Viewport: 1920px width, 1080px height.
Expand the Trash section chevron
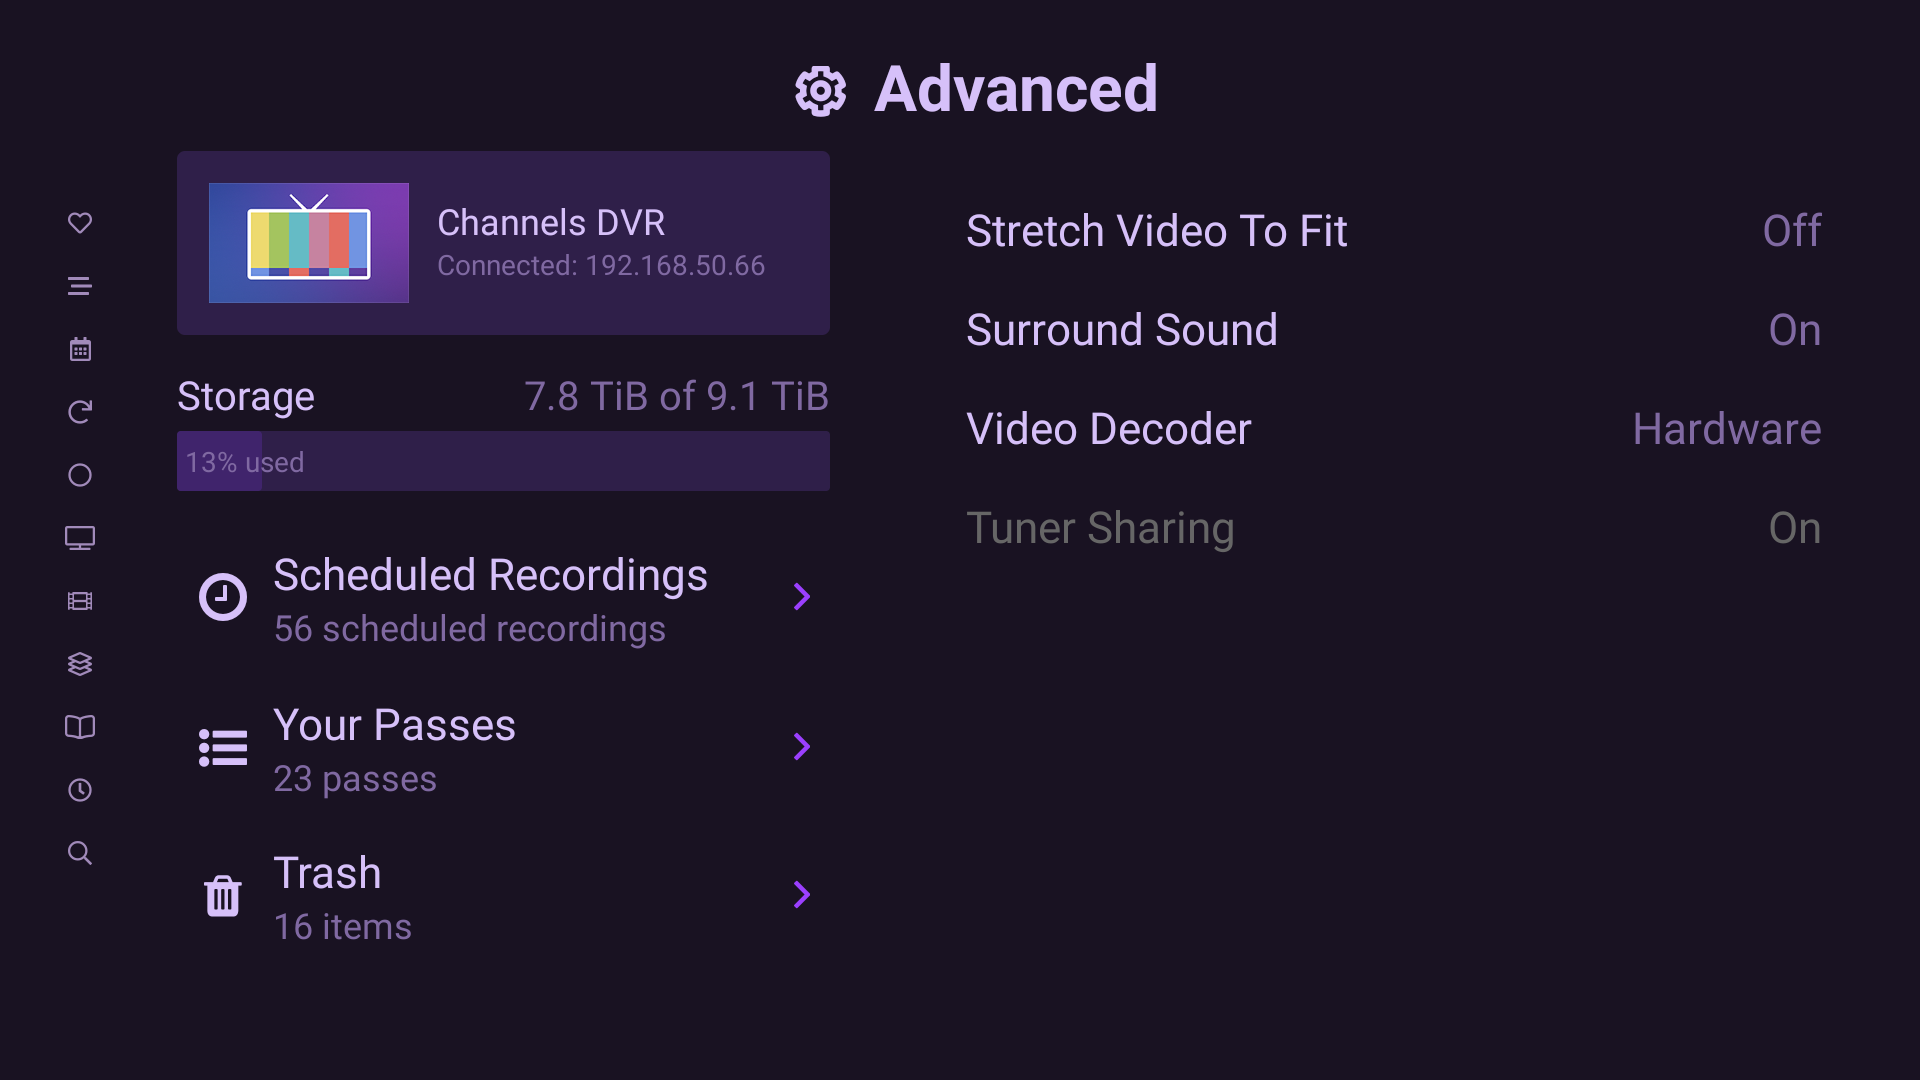coord(802,895)
